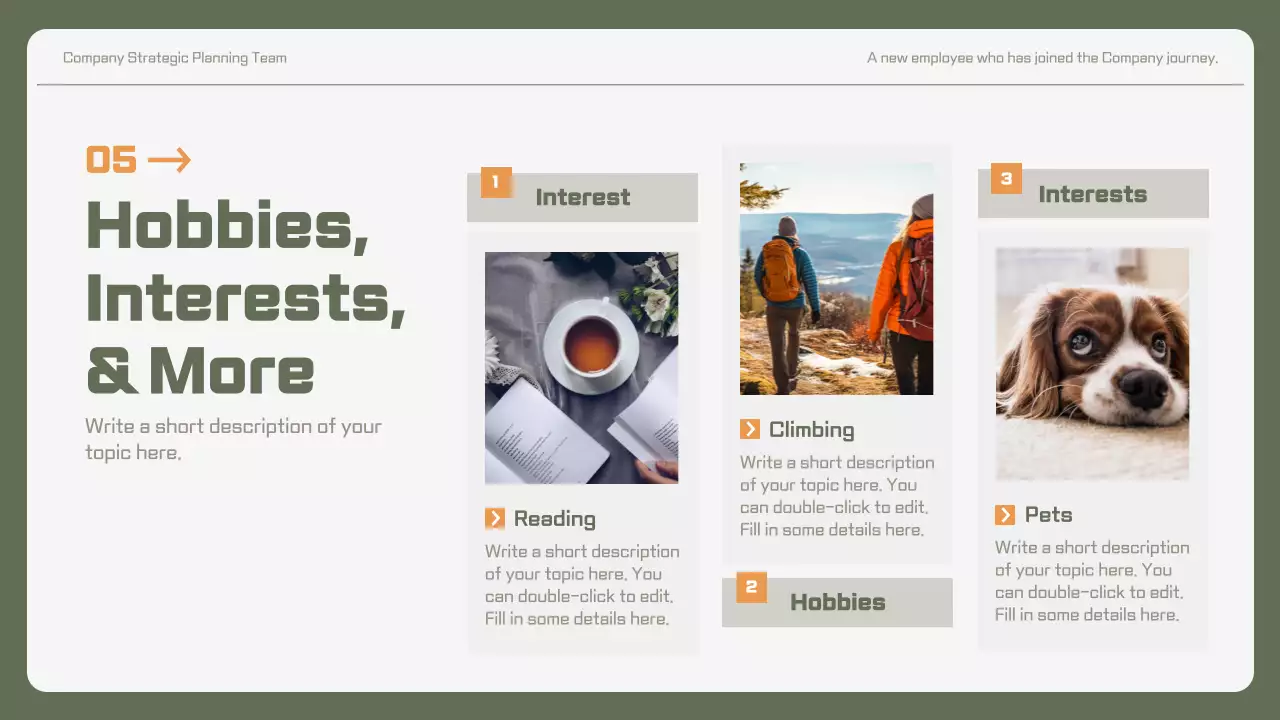Select the Pets heading text
1280x720 pixels.
point(1048,515)
